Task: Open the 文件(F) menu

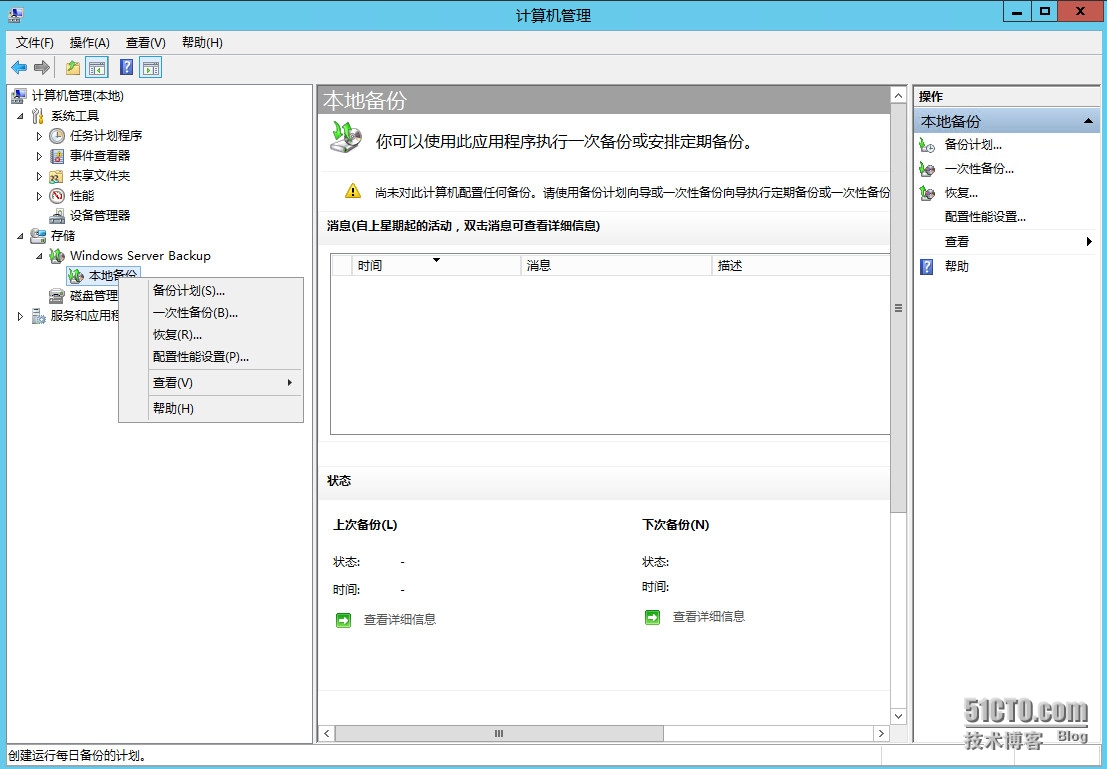Action: click(x=35, y=42)
